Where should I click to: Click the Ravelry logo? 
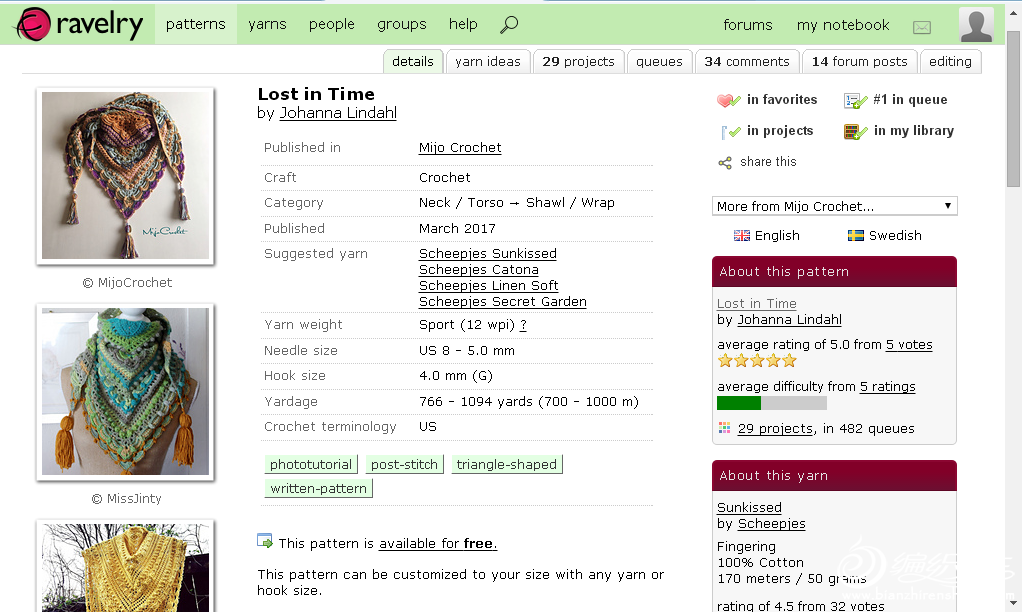(x=80, y=25)
